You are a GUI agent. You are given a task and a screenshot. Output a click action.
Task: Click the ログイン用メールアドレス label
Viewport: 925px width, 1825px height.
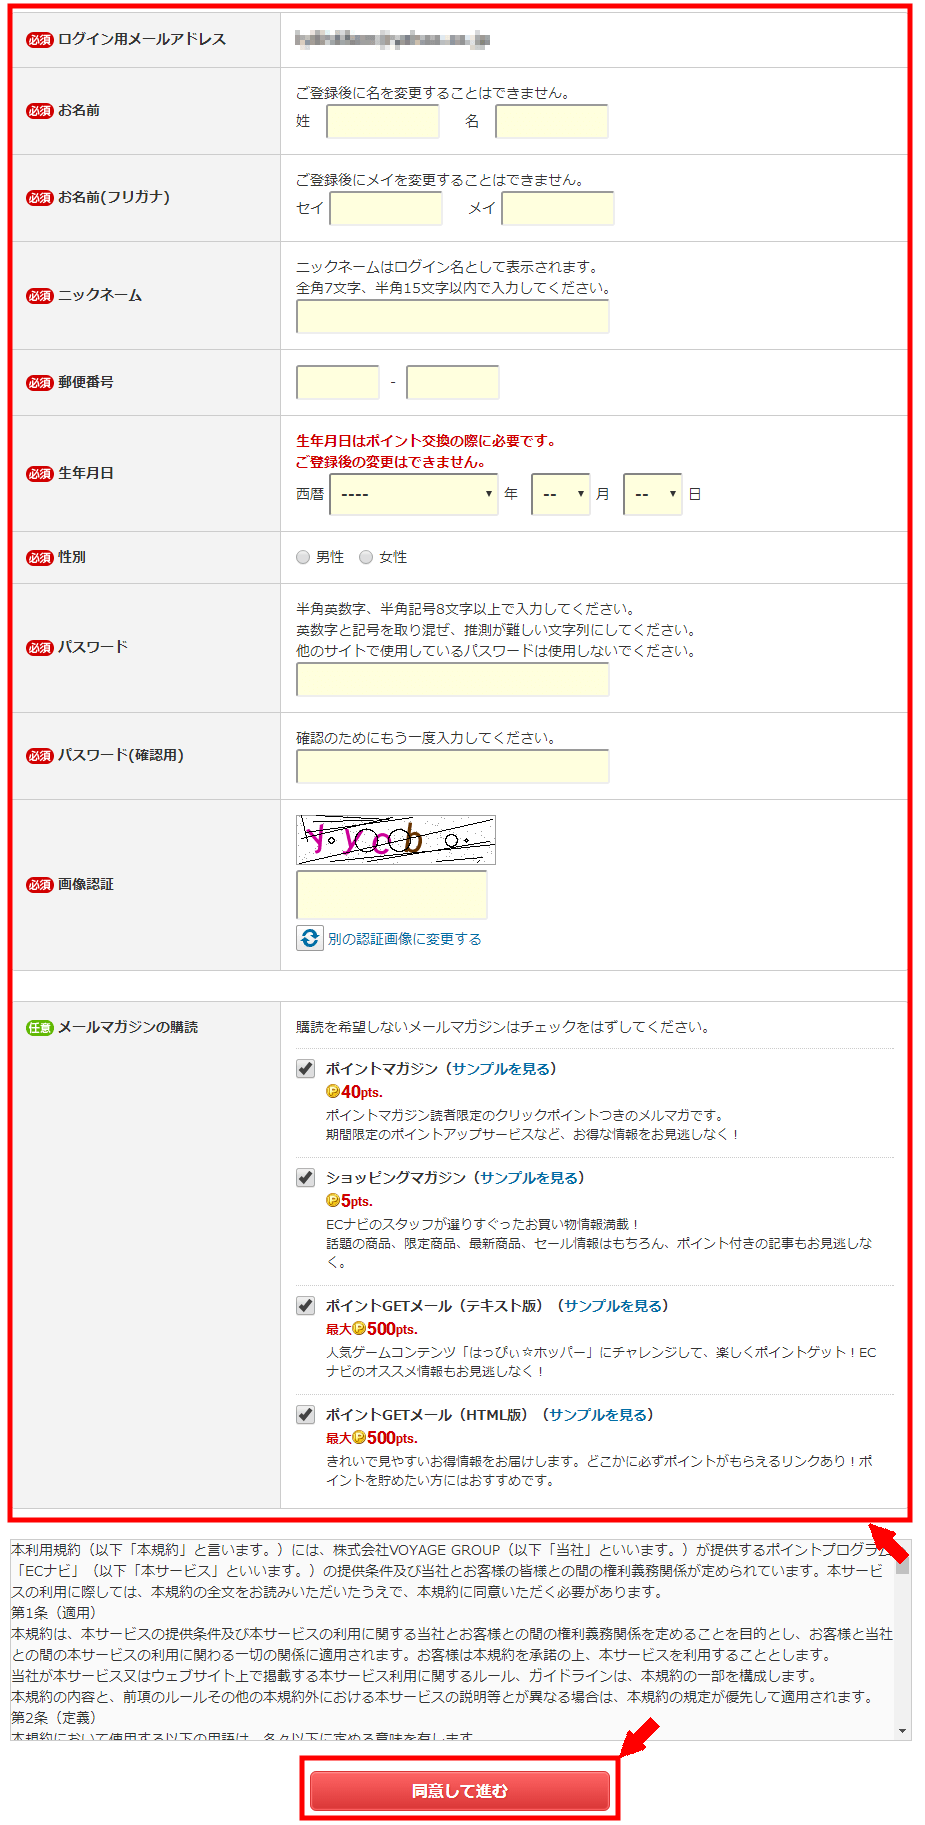point(142,39)
